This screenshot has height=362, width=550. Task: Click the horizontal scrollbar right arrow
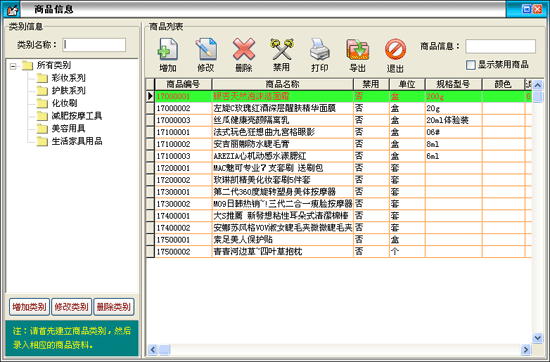(525, 350)
